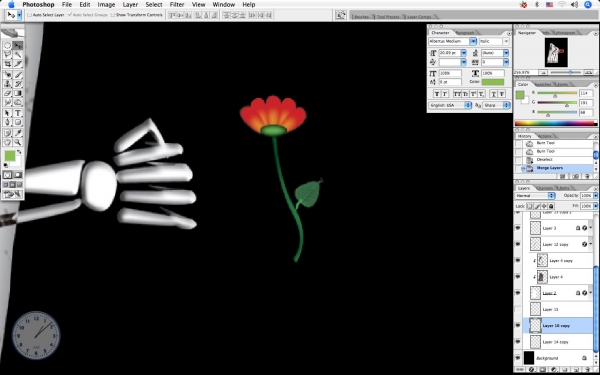Select the Move tool in the toolbox
This screenshot has height=375, width=600.
click(x=18, y=46)
